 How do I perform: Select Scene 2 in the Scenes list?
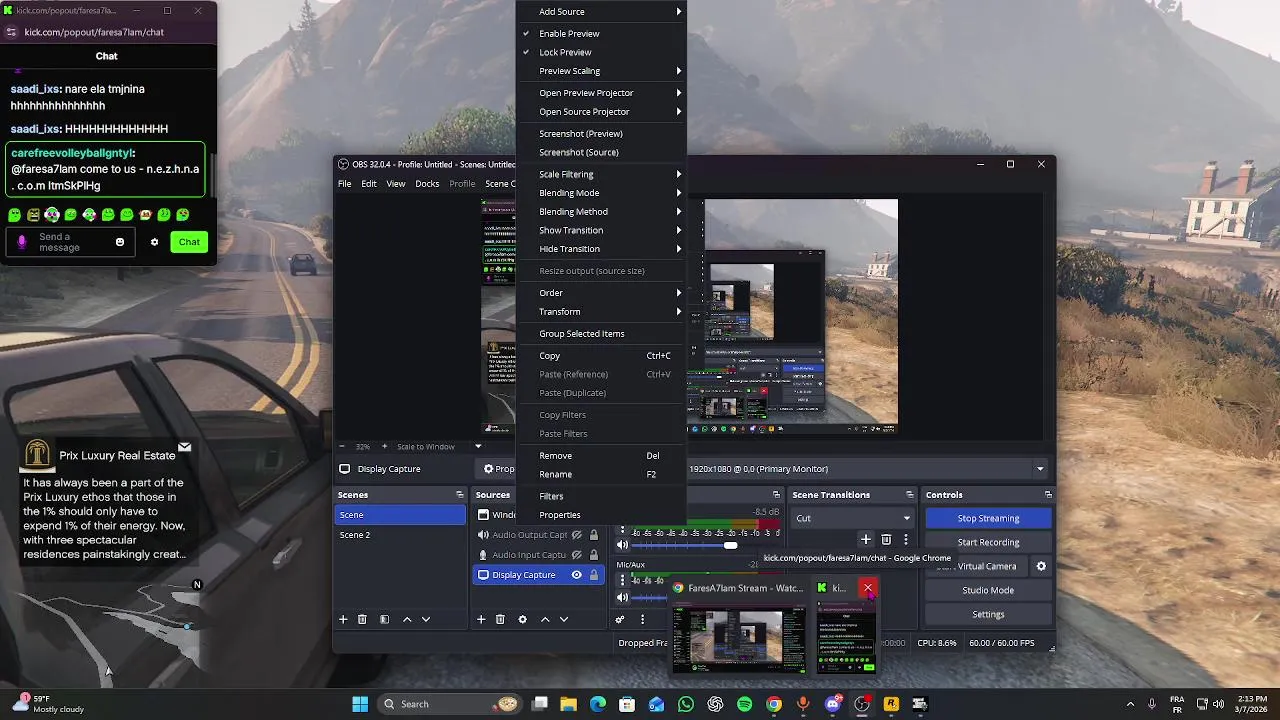click(x=400, y=535)
